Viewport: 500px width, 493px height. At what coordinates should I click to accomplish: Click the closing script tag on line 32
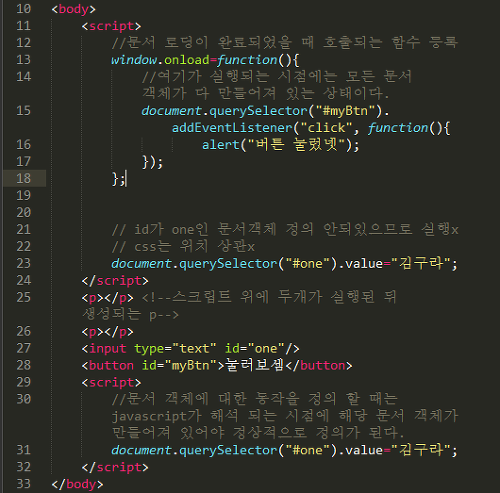pyautogui.click(x=115, y=467)
